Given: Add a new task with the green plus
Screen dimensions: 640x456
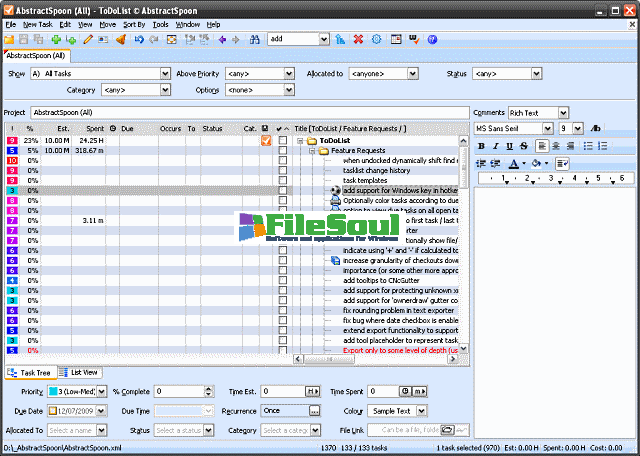Looking at the screenshot, I should [x=56, y=39].
